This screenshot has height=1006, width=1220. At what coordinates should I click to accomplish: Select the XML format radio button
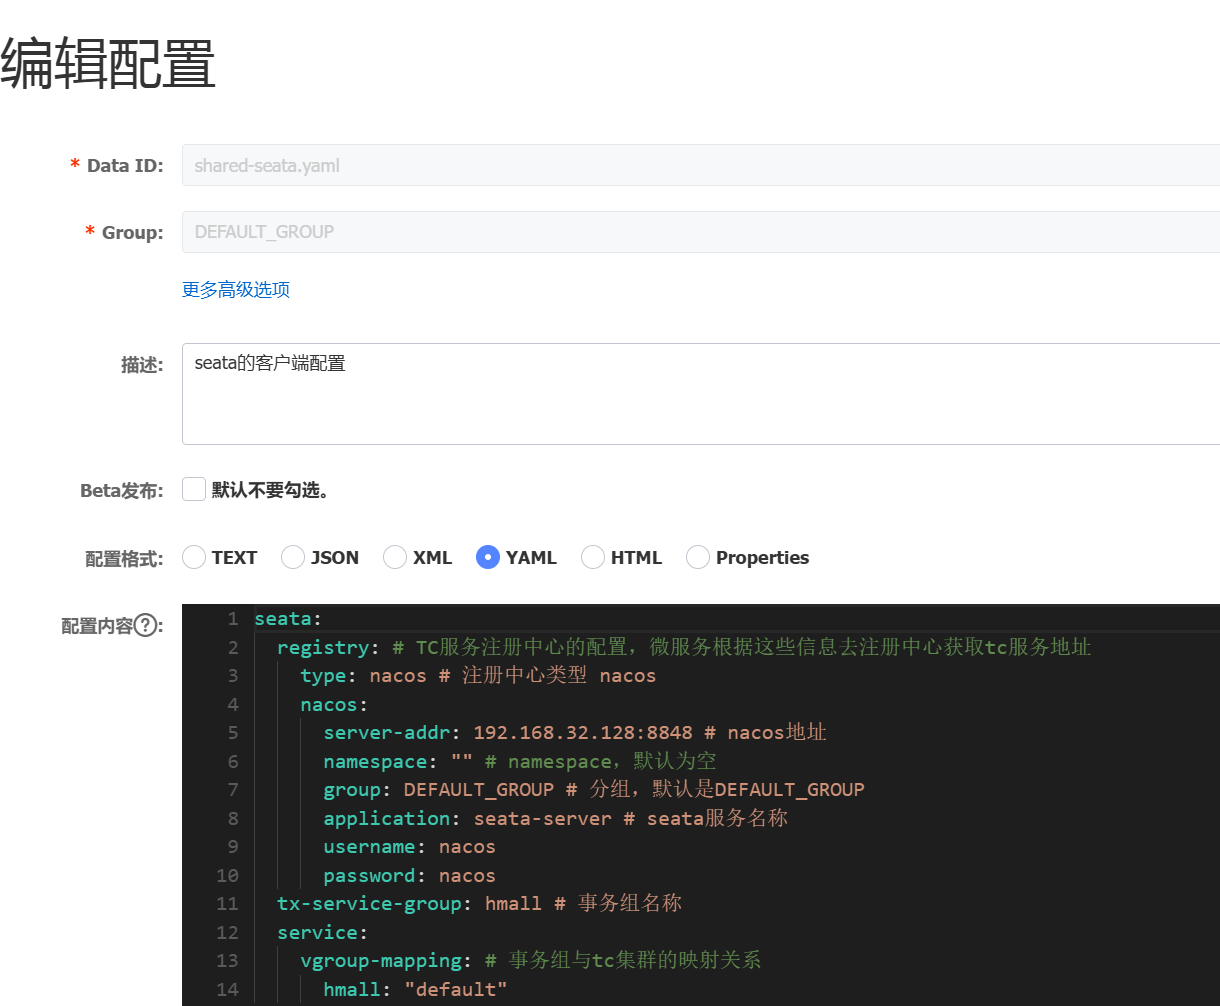(x=395, y=557)
